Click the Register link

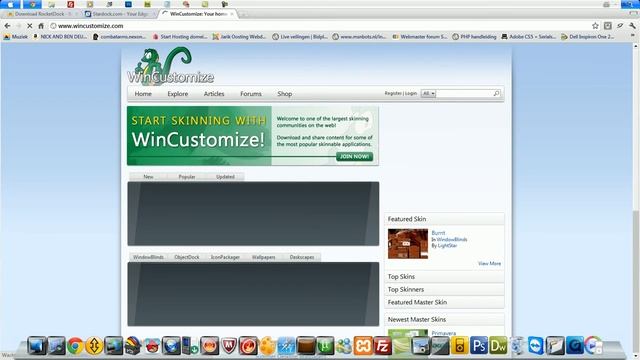393,93
